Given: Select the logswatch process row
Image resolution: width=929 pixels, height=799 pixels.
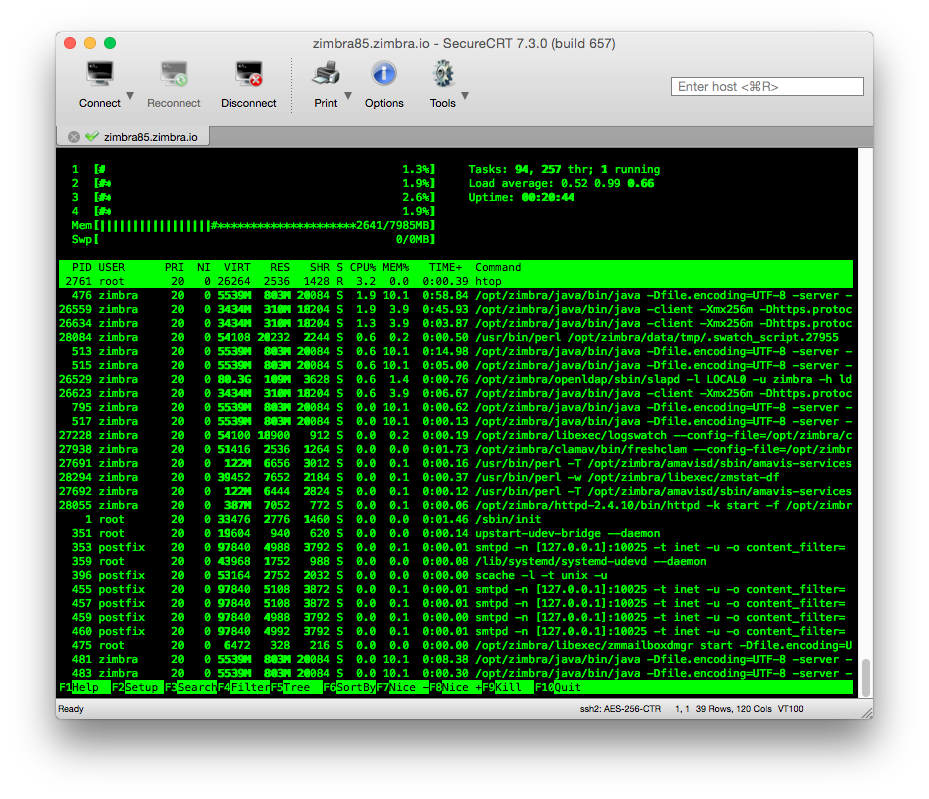Looking at the screenshot, I should pos(456,435).
